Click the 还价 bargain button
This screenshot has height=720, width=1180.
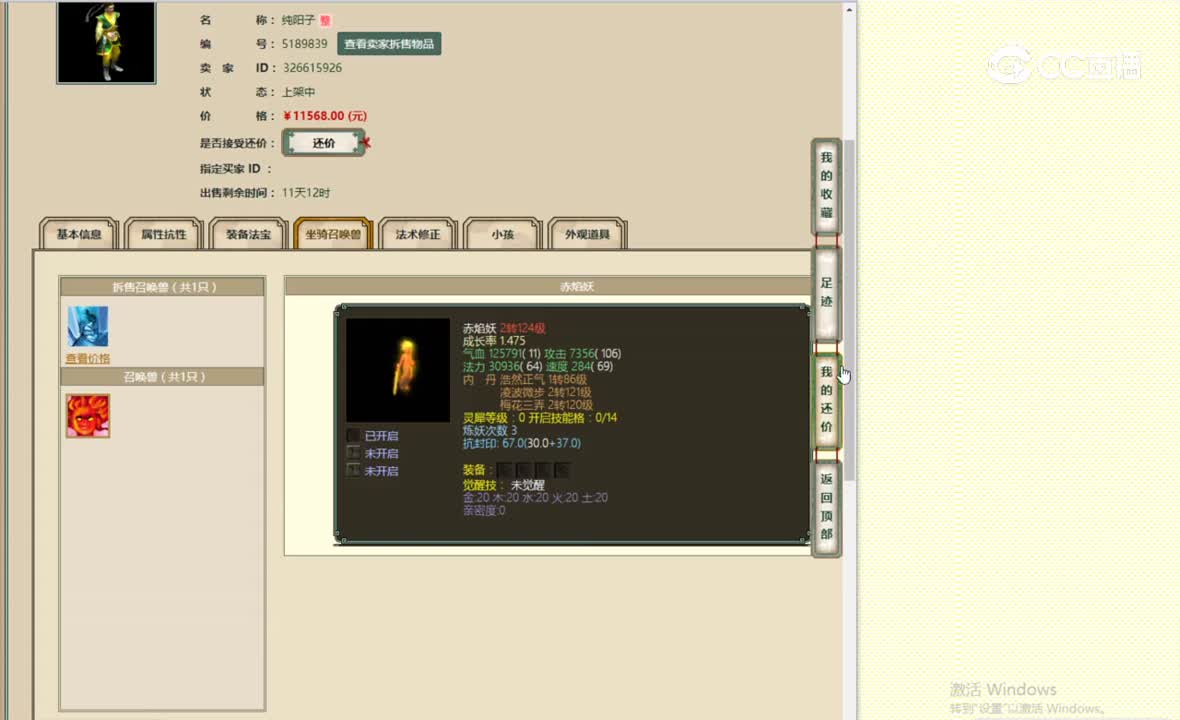[x=324, y=143]
